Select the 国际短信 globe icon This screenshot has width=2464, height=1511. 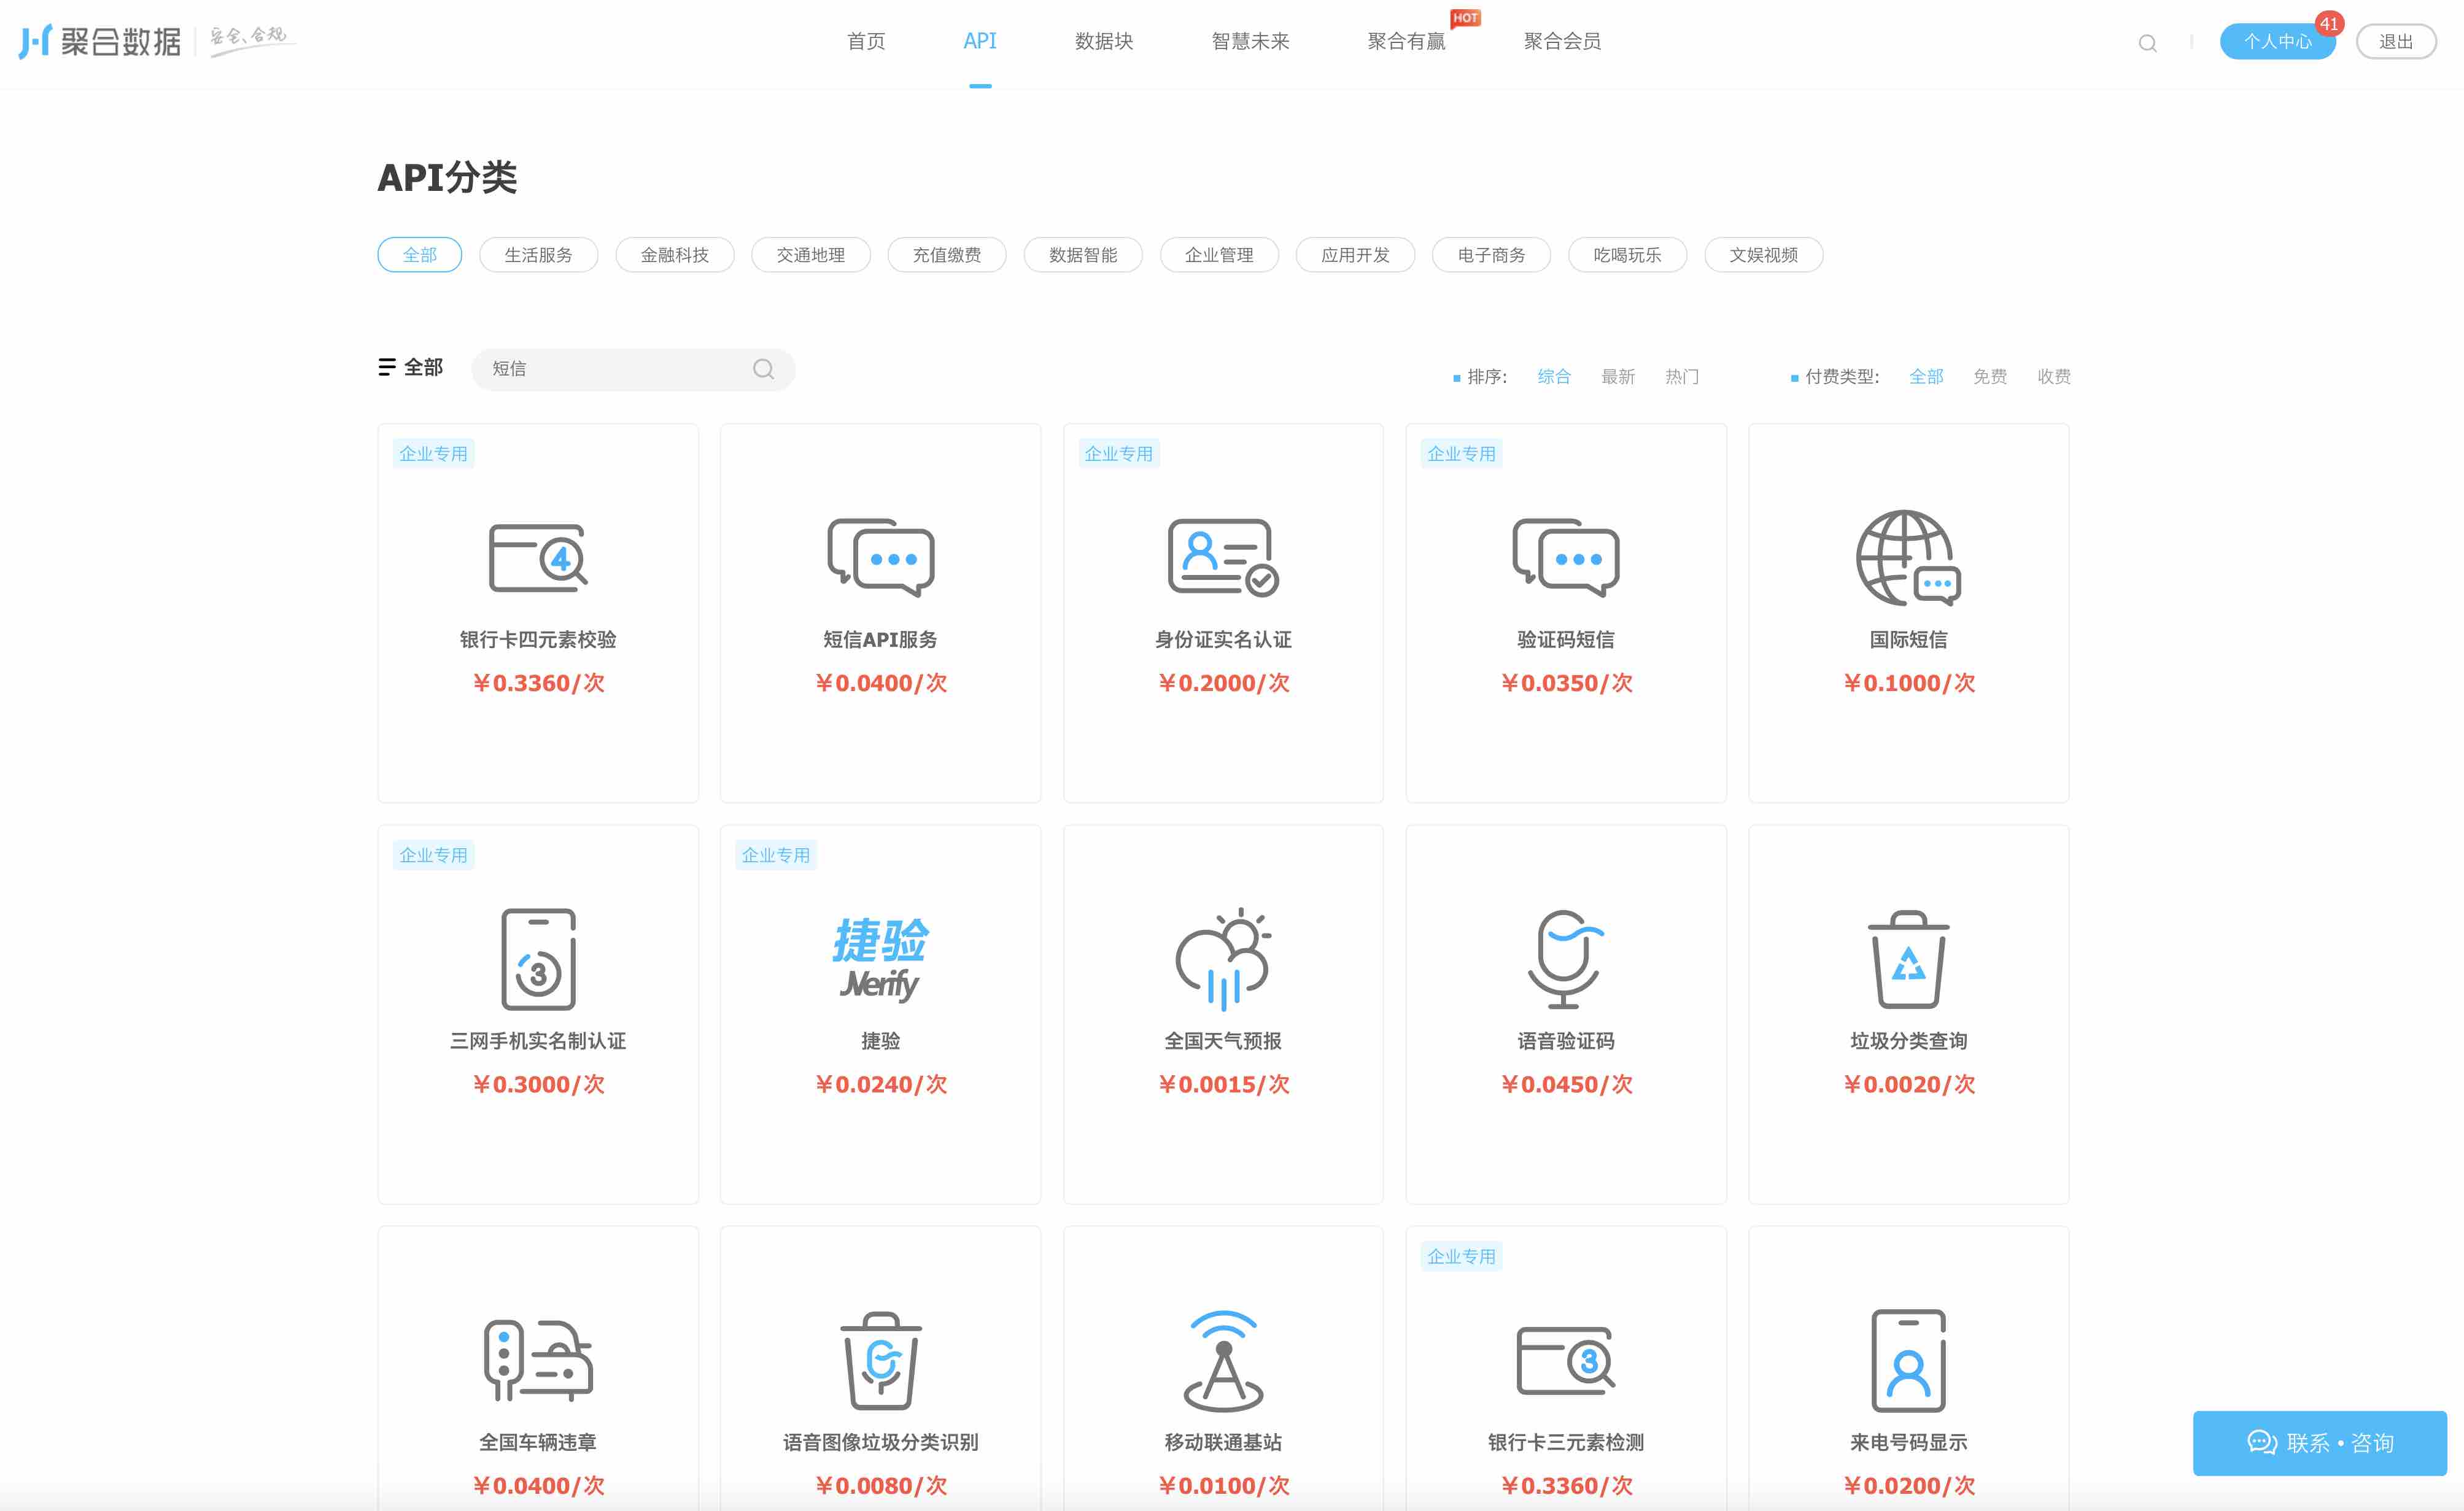pos(1908,558)
